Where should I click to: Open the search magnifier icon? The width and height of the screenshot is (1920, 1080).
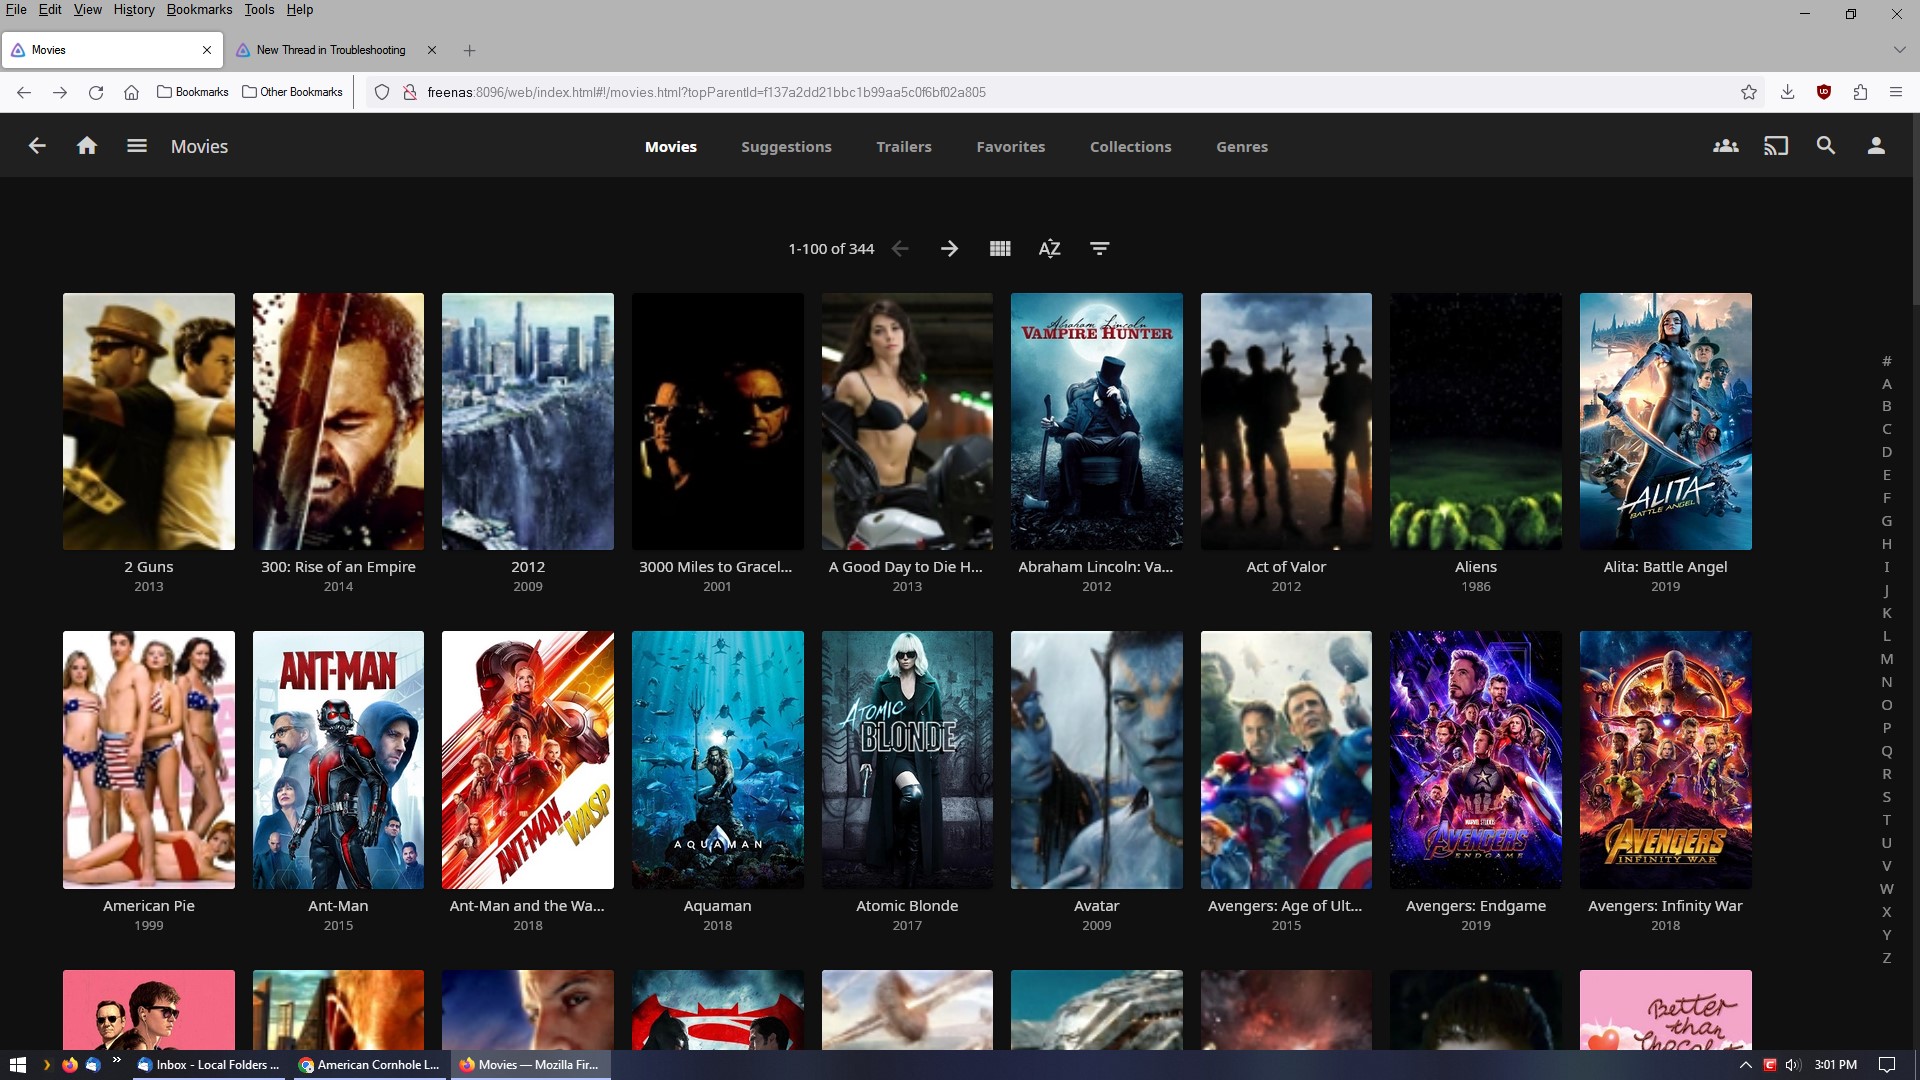tap(1825, 146)
